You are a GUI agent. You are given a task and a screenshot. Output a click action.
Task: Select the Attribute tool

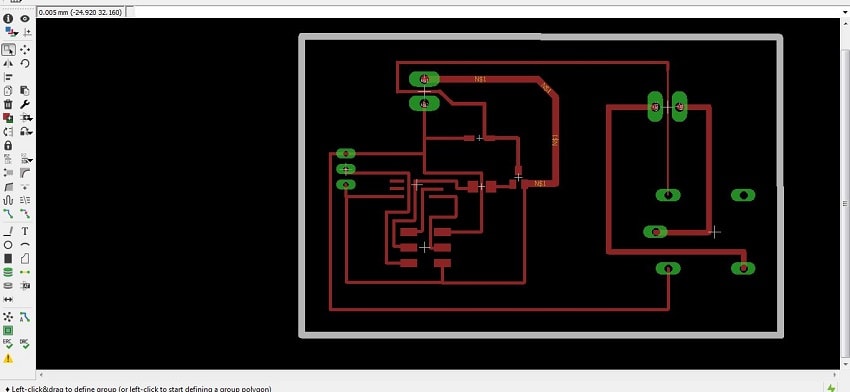(25, 286)
